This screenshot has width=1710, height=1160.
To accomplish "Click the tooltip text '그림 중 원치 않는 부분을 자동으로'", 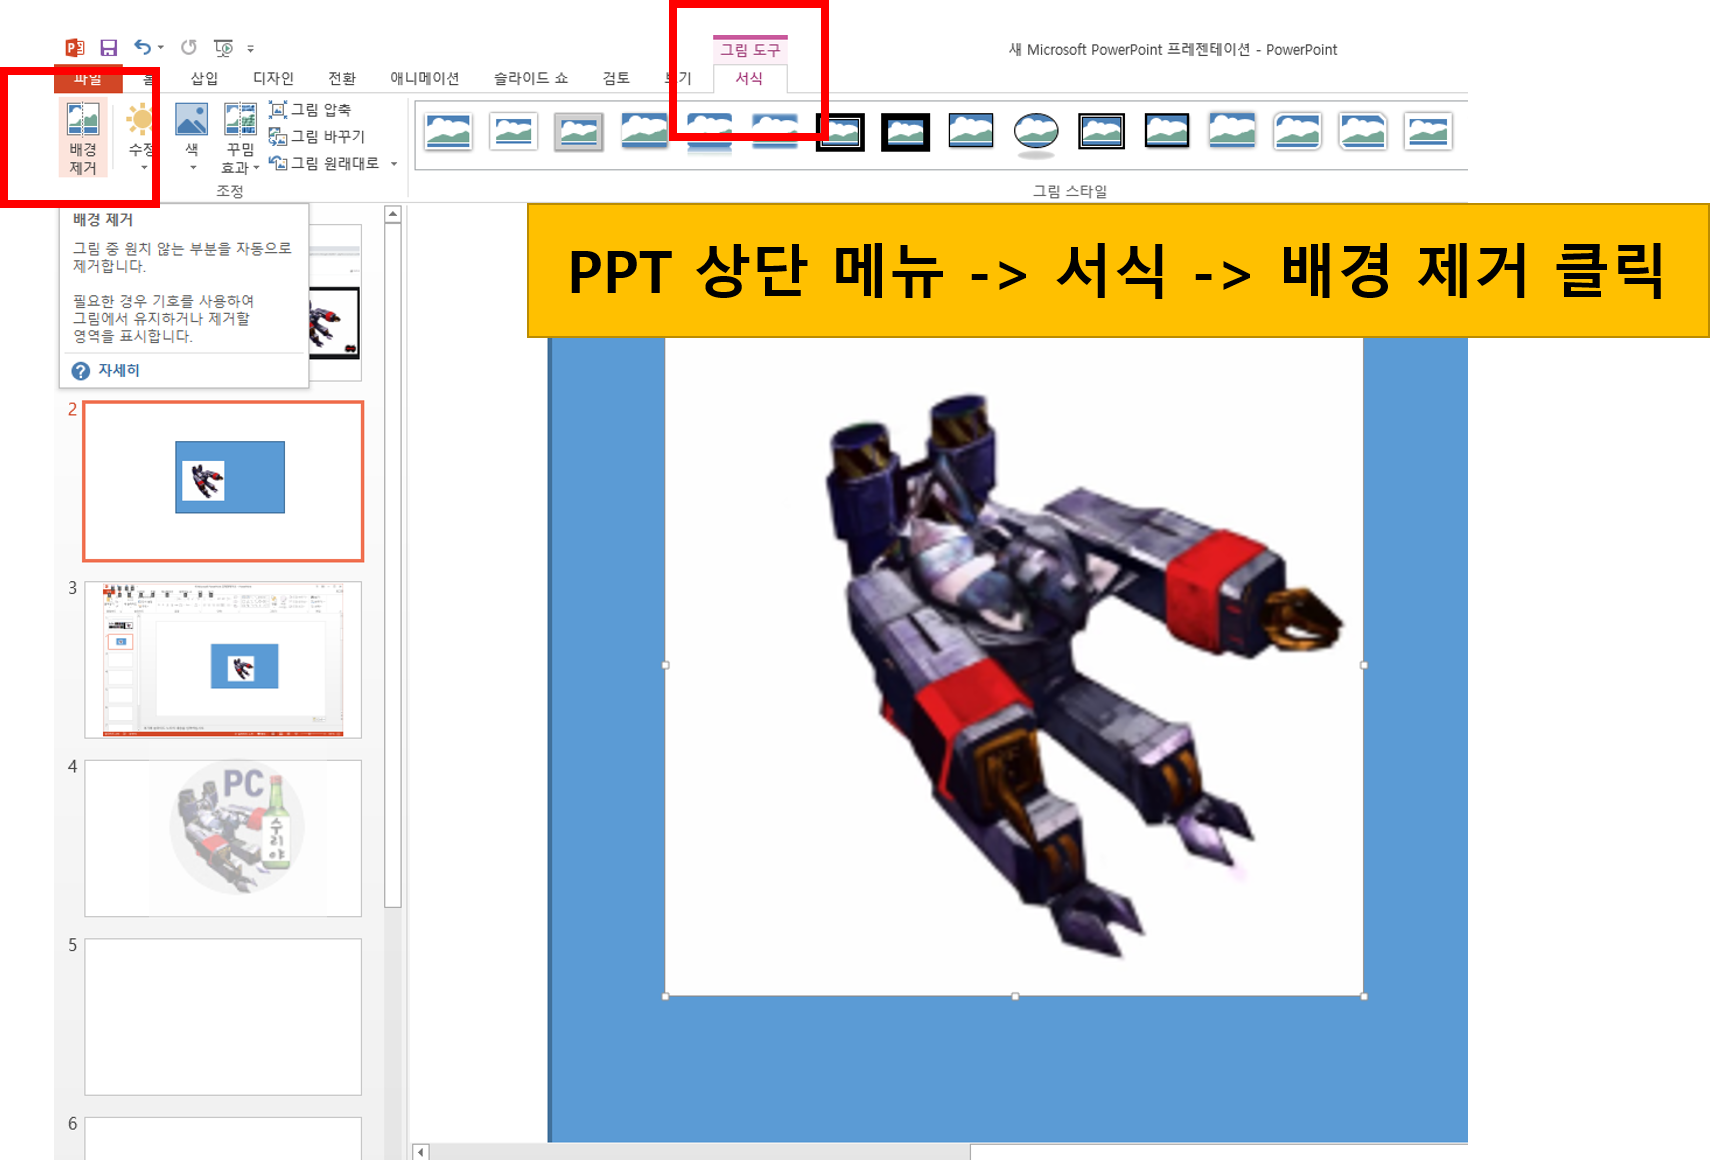I will [x=182, y=248].
